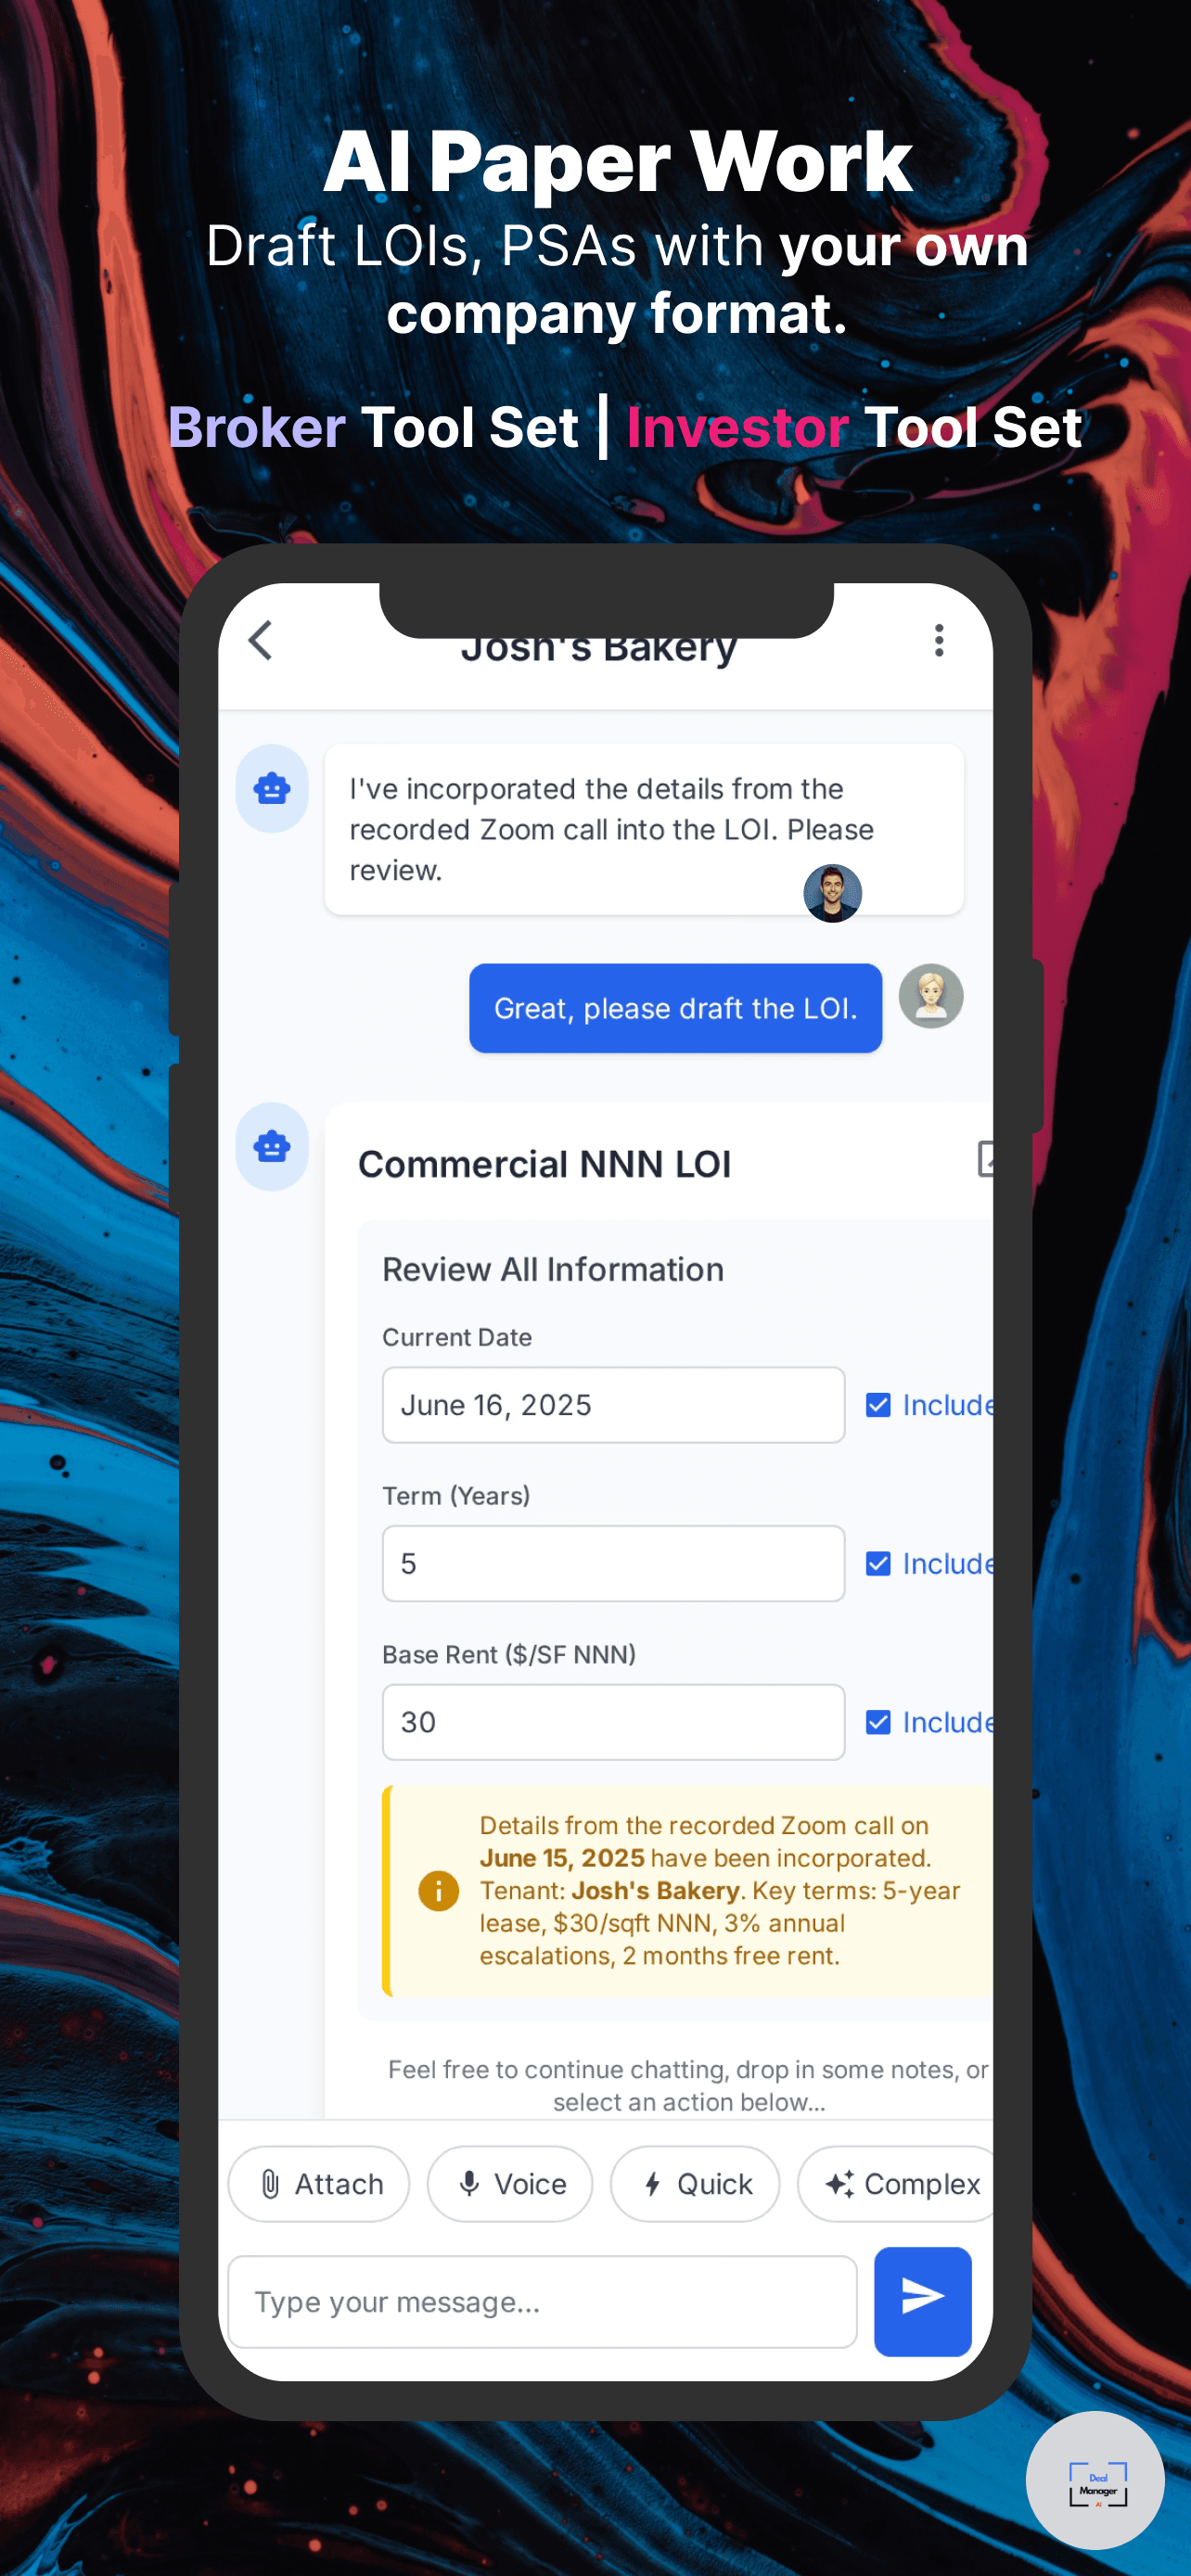Click the bot avatar beside Commercial NNN LOI
Viewport: 1191px width, 2576px height.
click(272, 1146)
